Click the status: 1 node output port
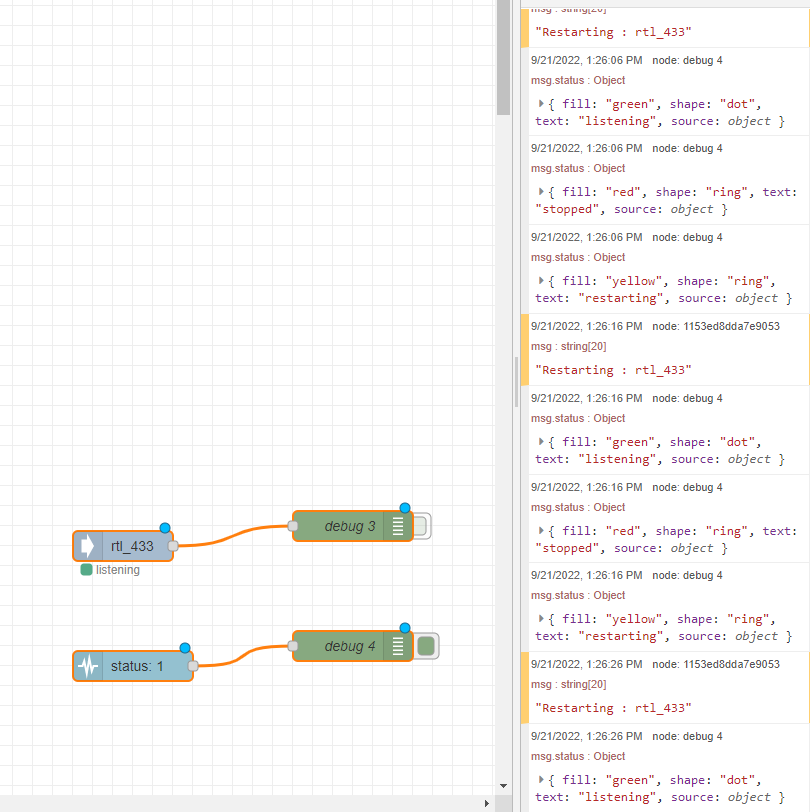810x812 pixels. click(x=193, y=666)
